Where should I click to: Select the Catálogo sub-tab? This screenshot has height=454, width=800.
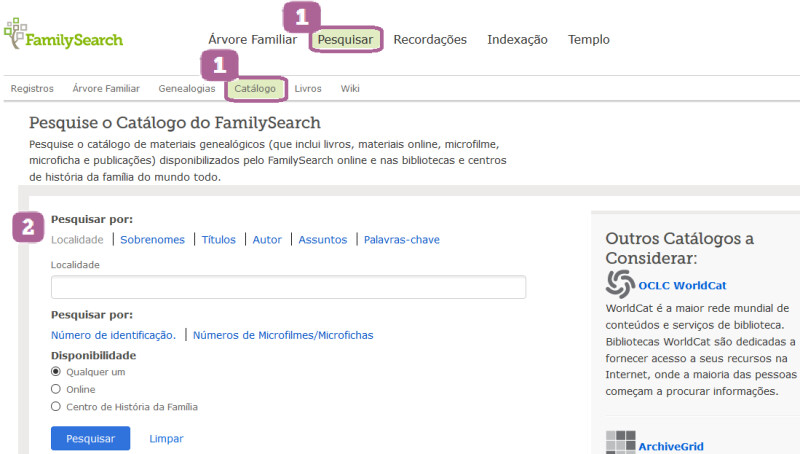click(x=256, y=89)
